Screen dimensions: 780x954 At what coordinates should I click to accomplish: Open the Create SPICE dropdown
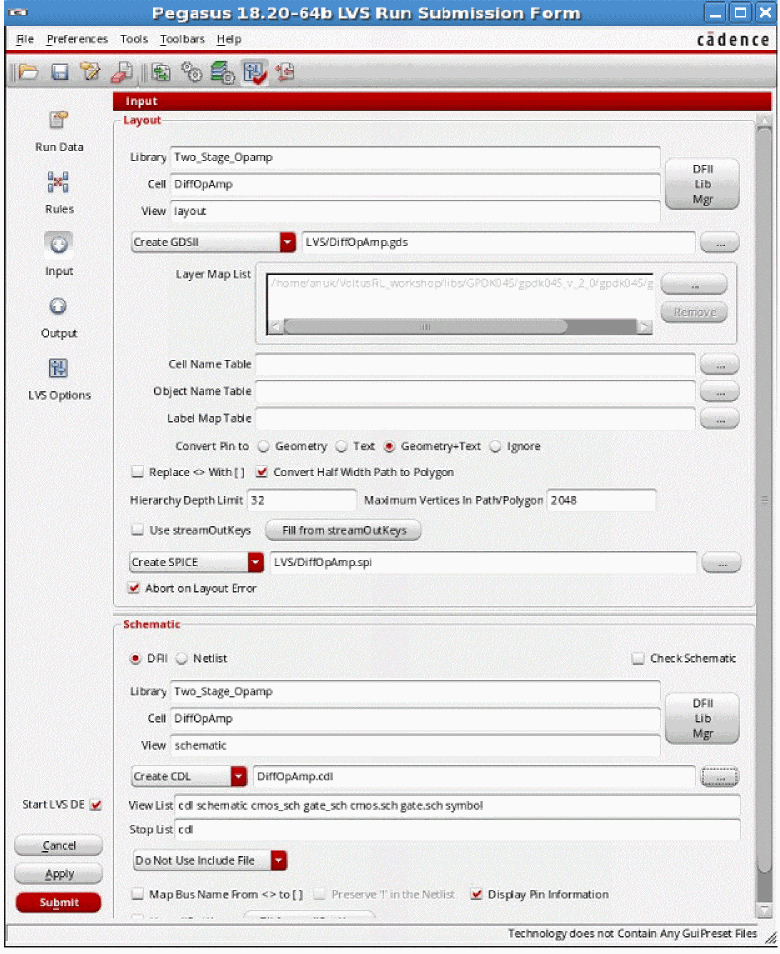(196, 562)
